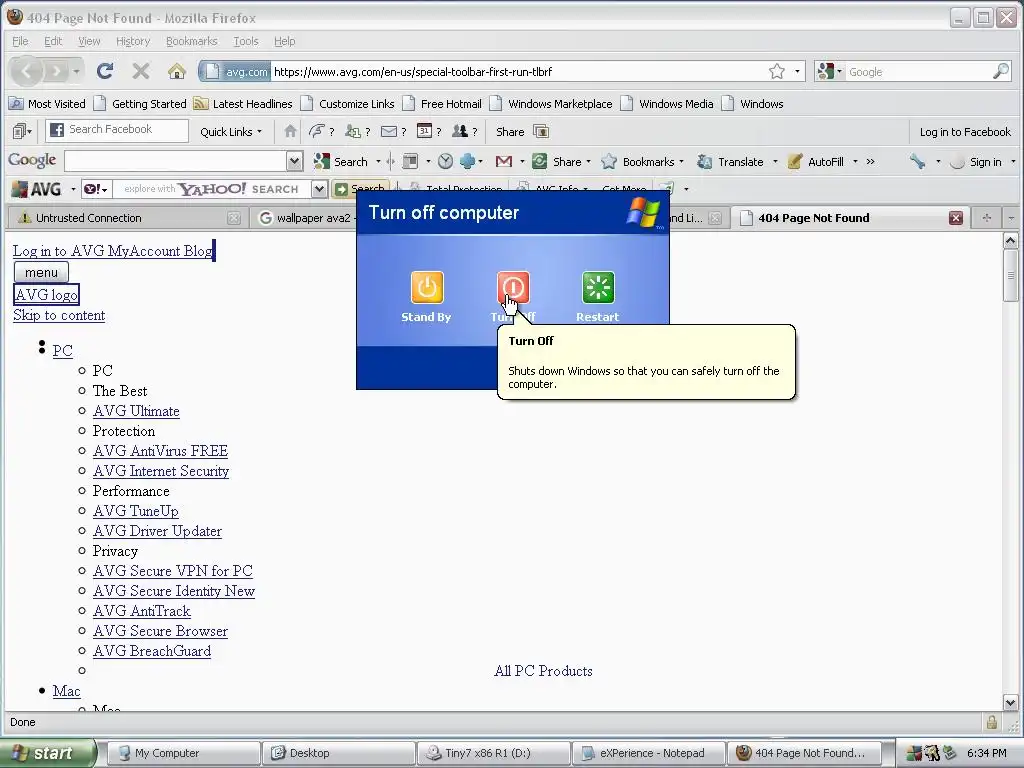This screenshot has height=768, width=1024.
Task: Click the Stand By power icon
Action: tap(426, 287)
